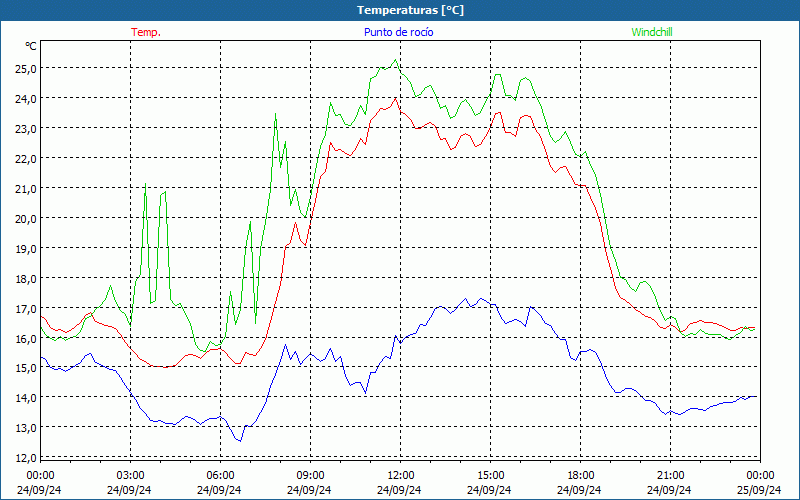The image size is (800, 500).
Task: Click the 21:00 time axis label
Action: (x=670, y=476)
